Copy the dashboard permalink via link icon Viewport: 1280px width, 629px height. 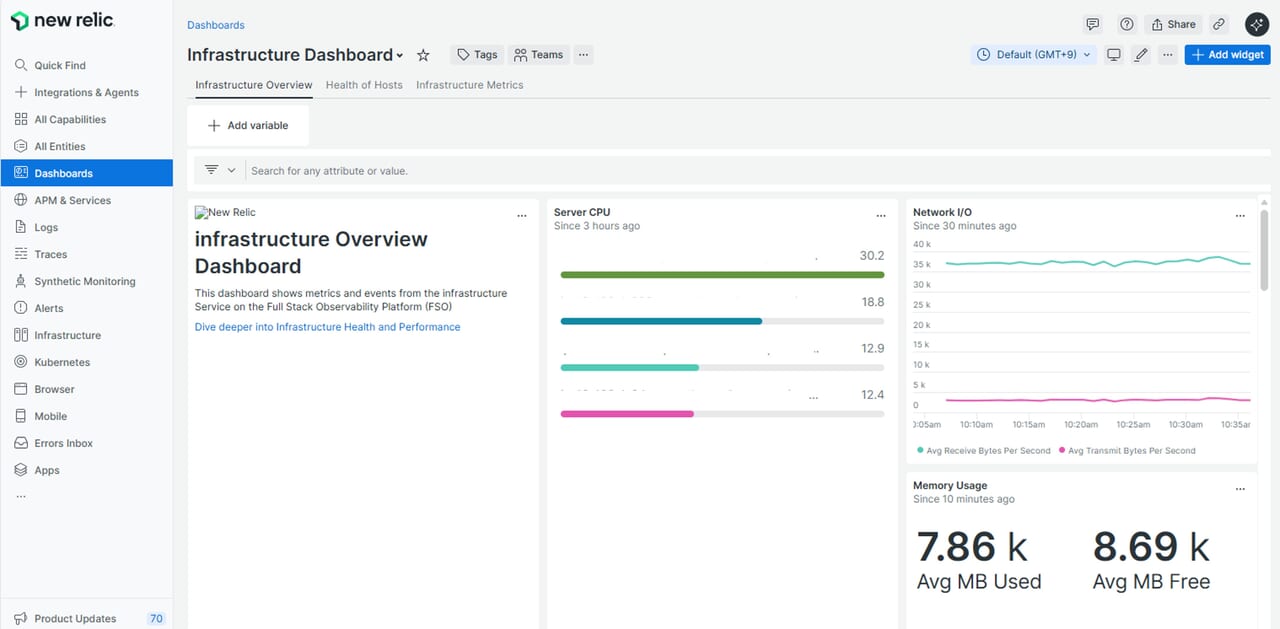1218,24
